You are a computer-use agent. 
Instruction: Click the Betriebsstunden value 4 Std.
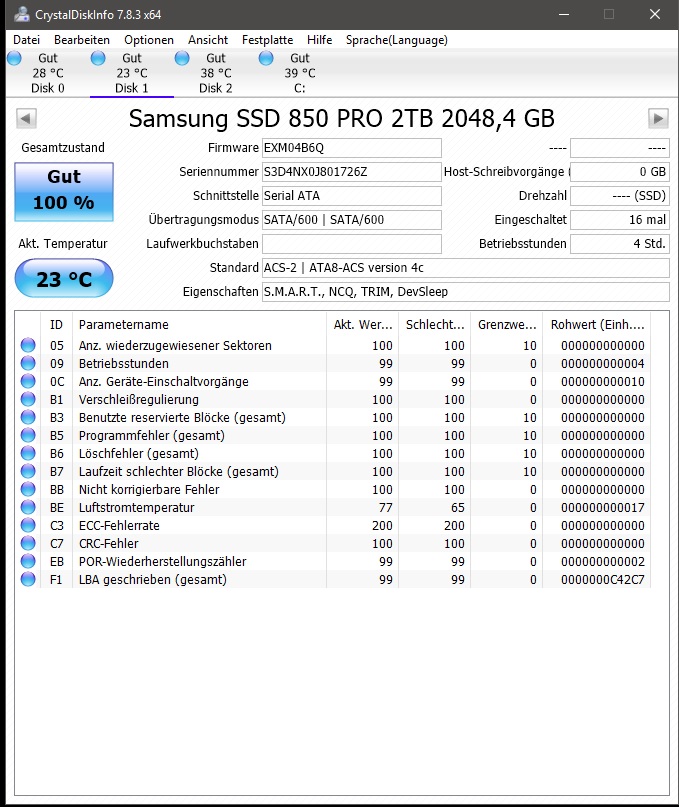point(620,243)
